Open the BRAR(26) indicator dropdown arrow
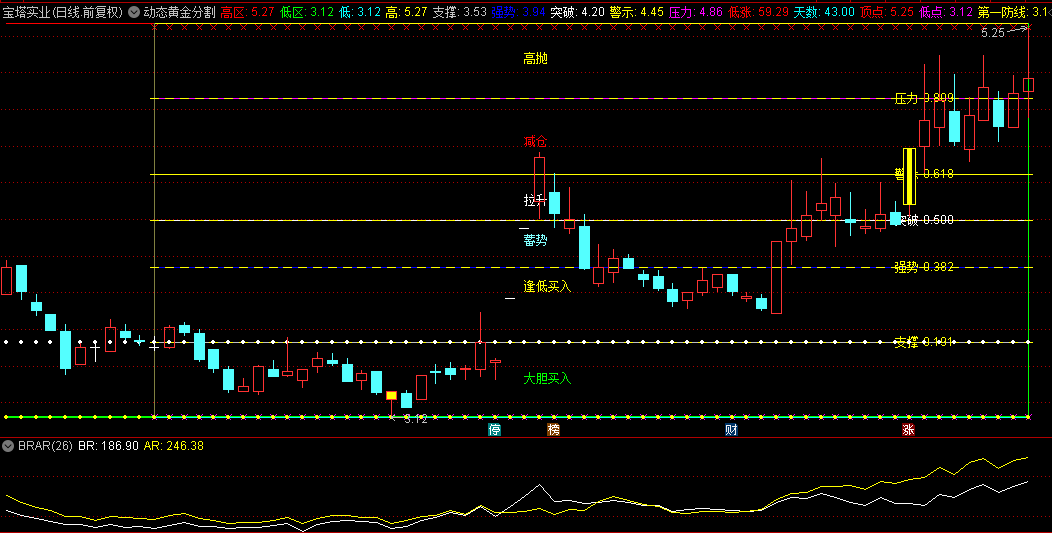 coord(8,446)
